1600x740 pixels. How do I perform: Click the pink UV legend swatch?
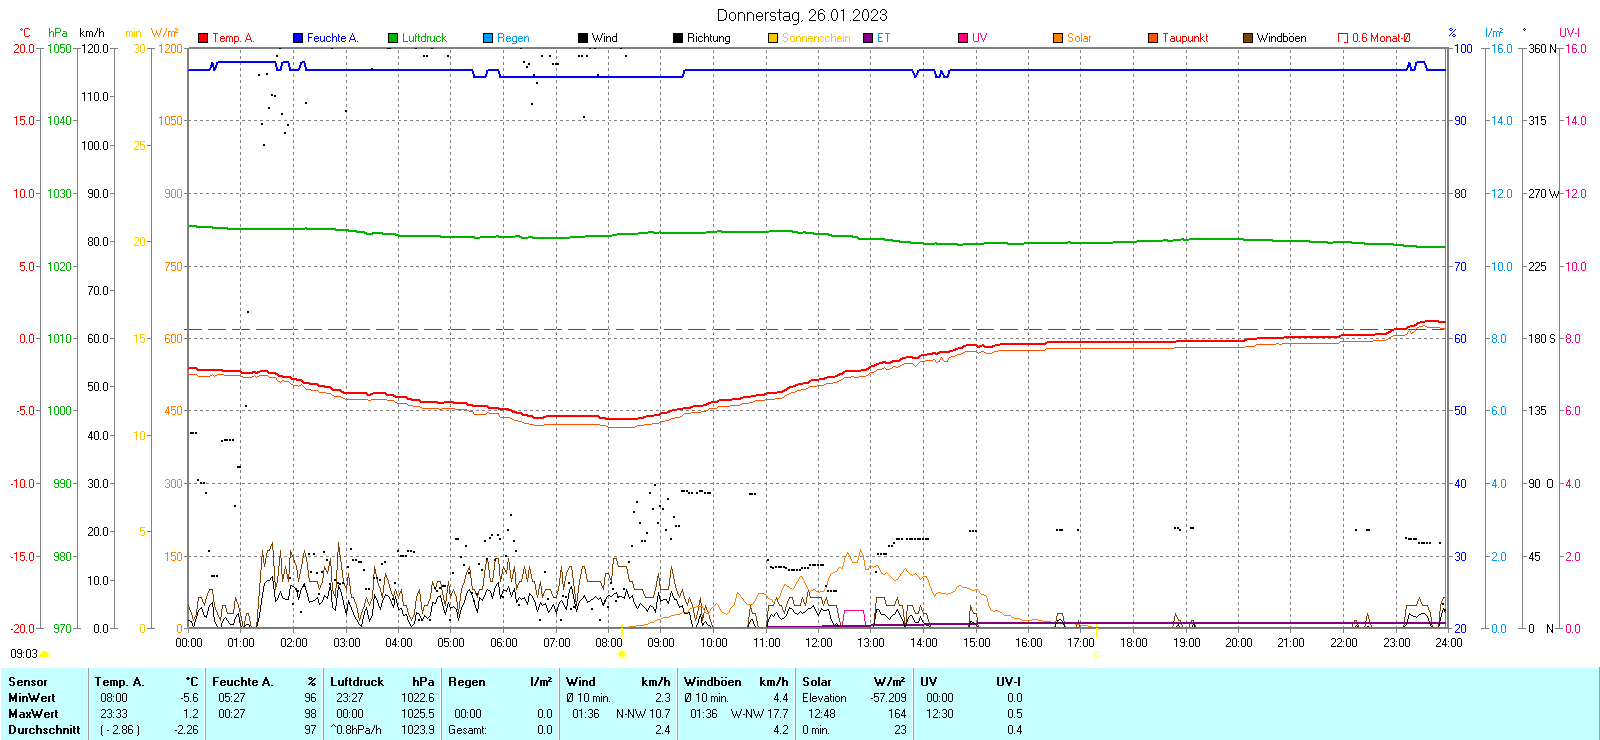[x=963, y=38]
